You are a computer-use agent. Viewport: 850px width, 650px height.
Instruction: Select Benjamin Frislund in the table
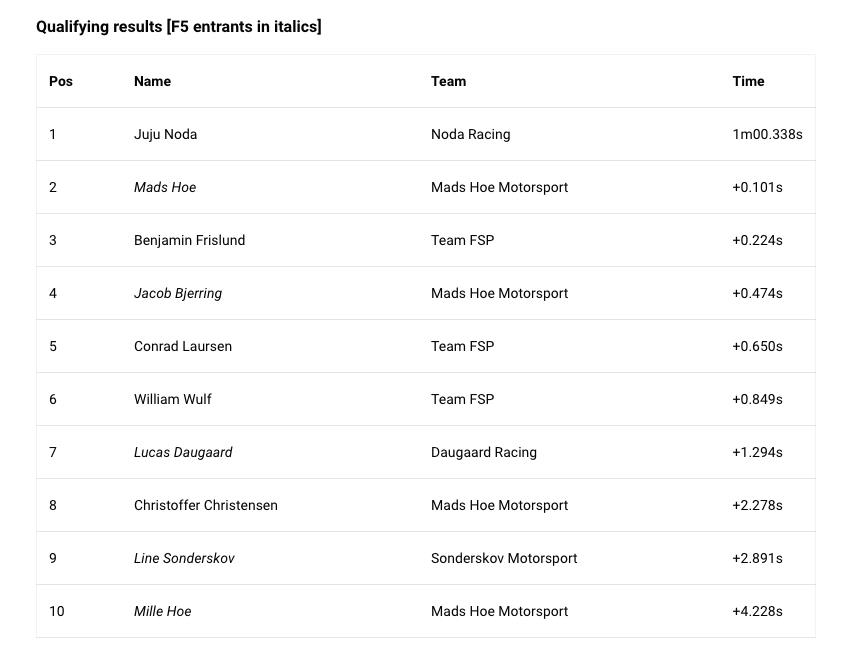click(x=189, y=240)
